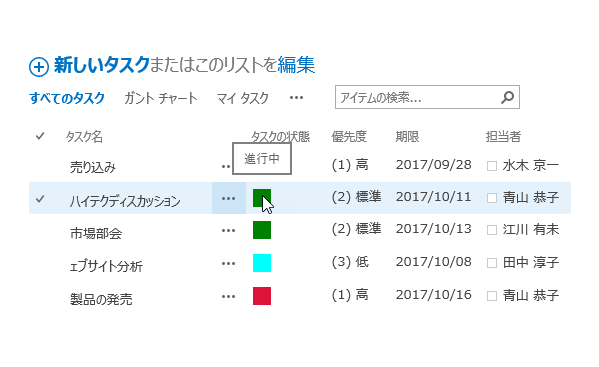Toggle checkbox next to 田中 淳子

coord(492,263)
